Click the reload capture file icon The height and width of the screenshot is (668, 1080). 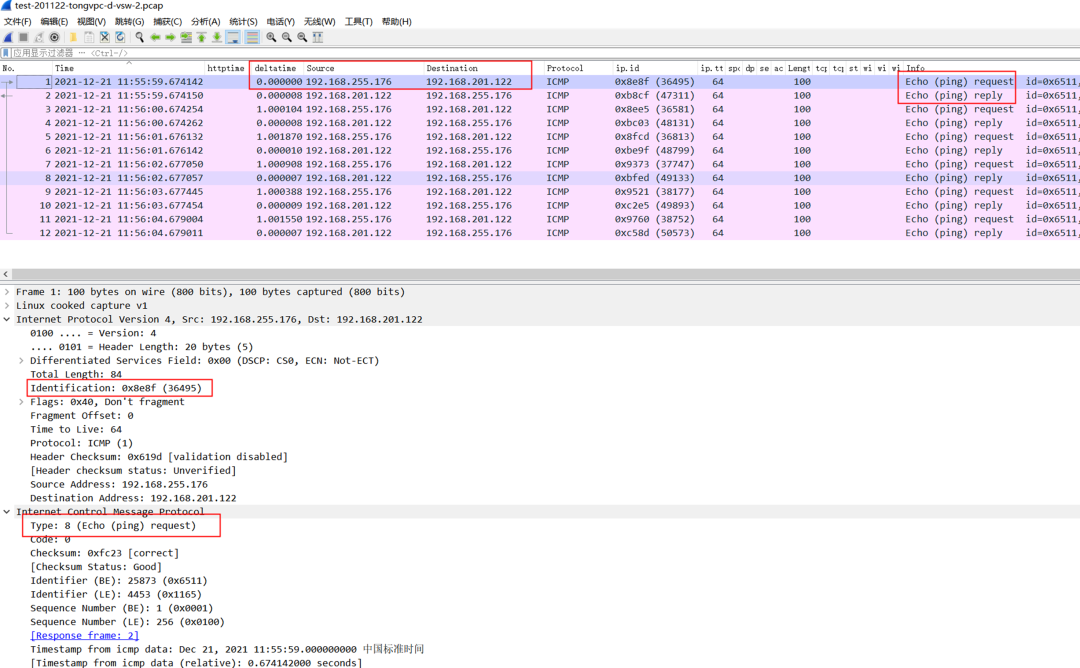[x=120, y=37]
